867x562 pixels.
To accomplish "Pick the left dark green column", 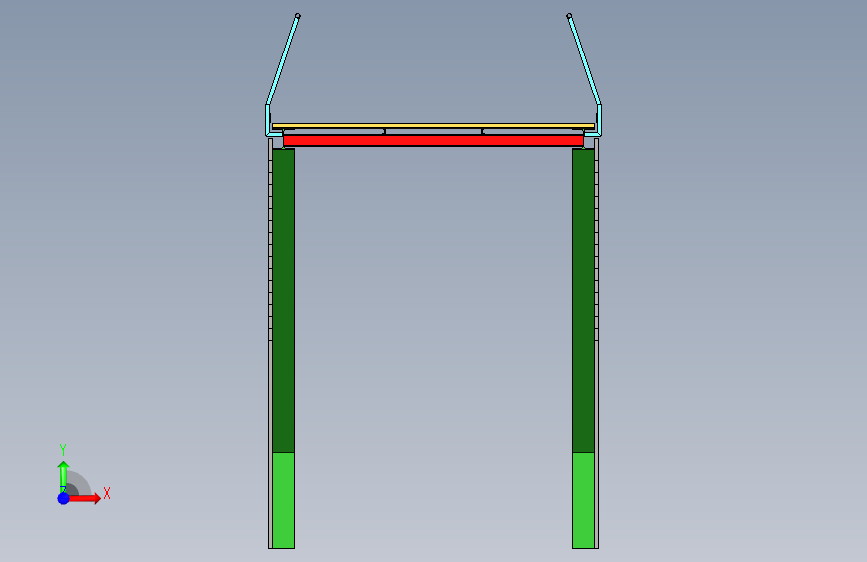I will click(x=284, y=301).
